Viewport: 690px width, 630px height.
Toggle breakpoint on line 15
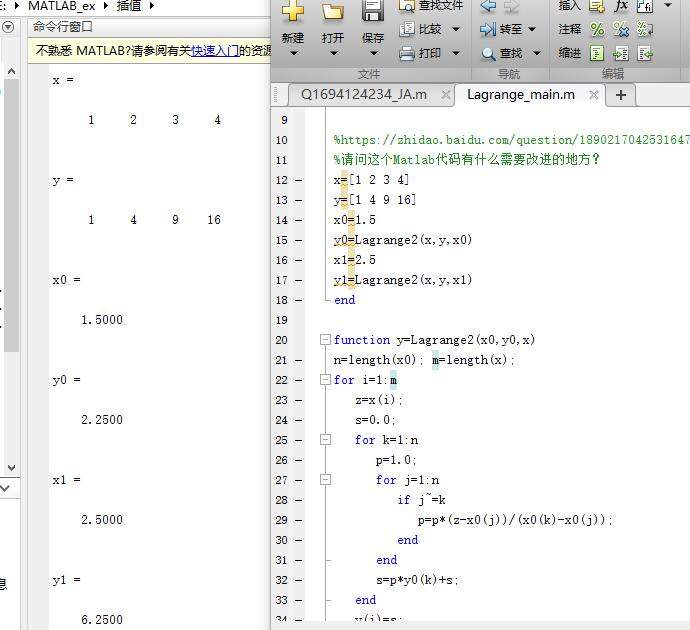[x=299, y=240]
